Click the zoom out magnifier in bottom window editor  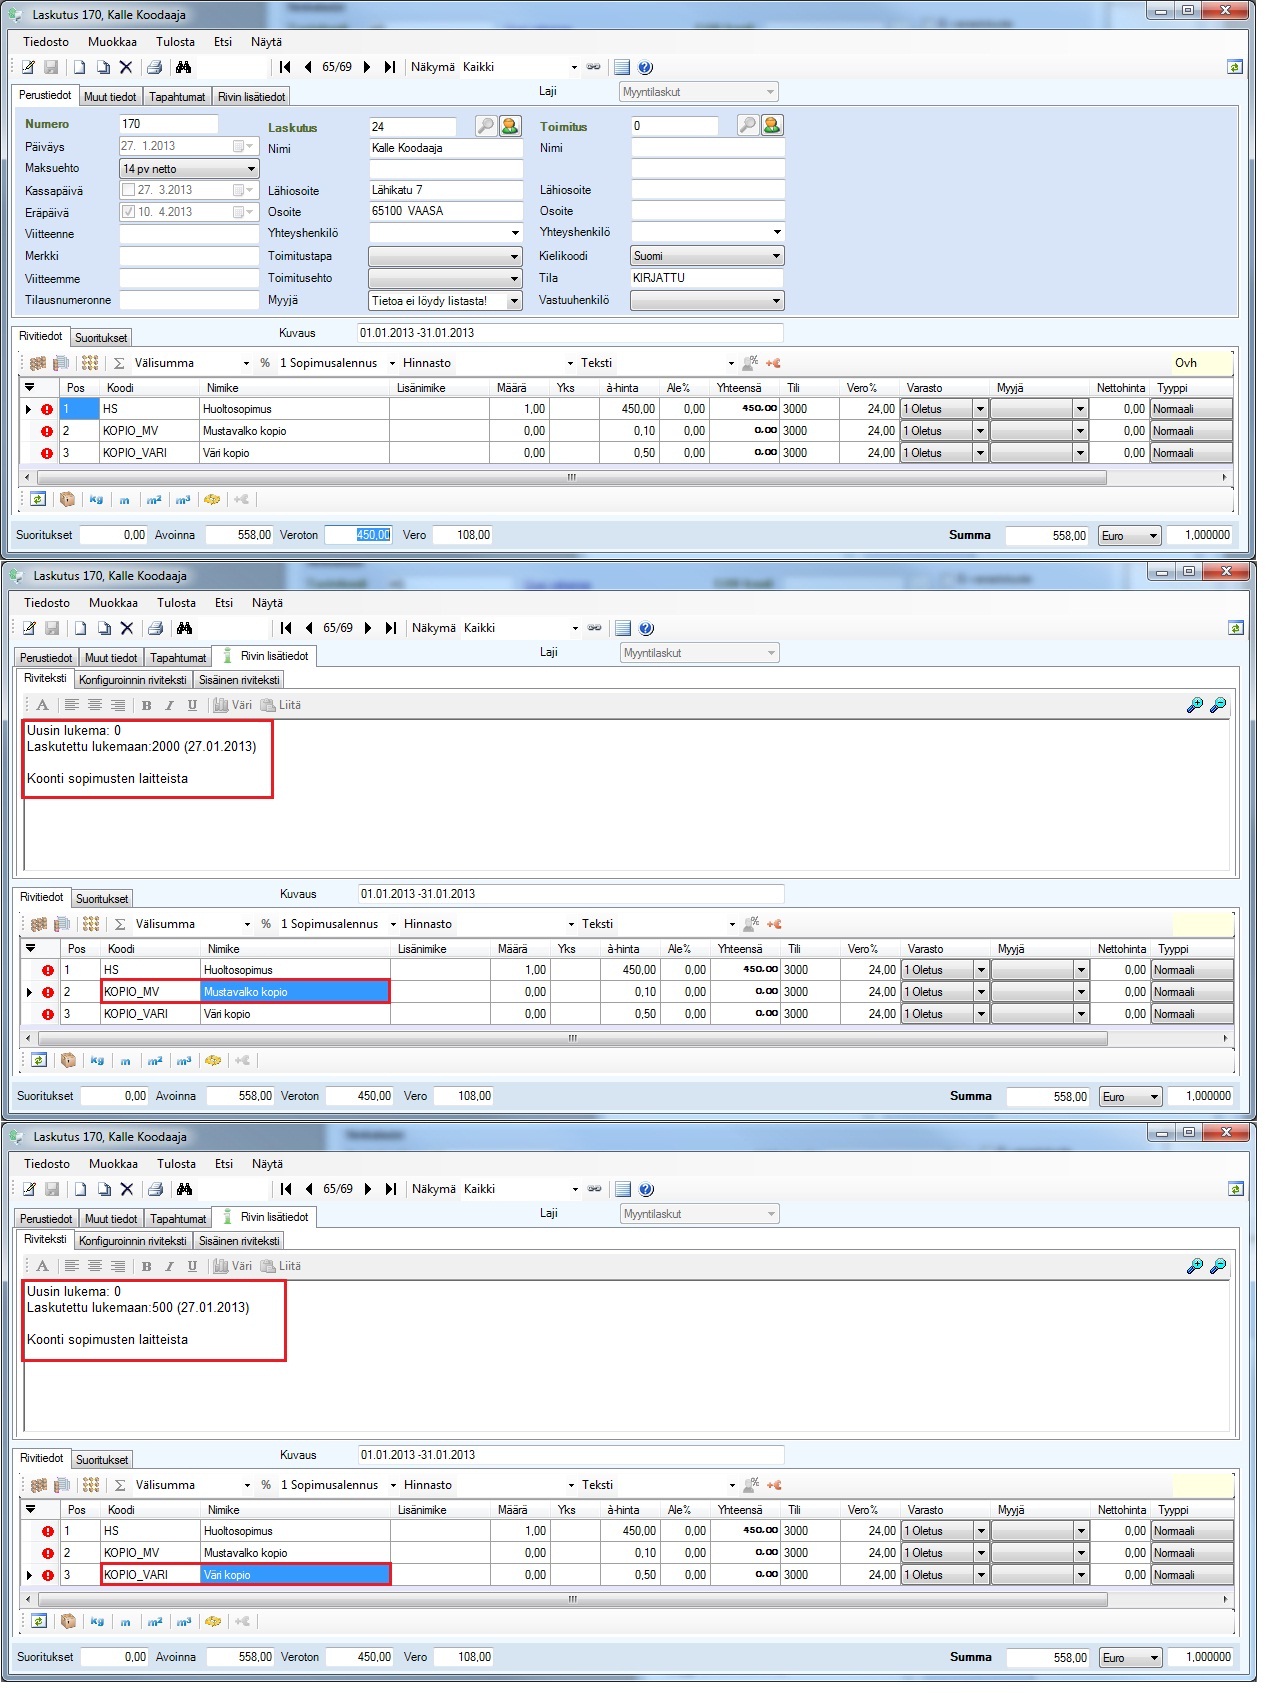pyautogui.click(x=1218, y=1266)
